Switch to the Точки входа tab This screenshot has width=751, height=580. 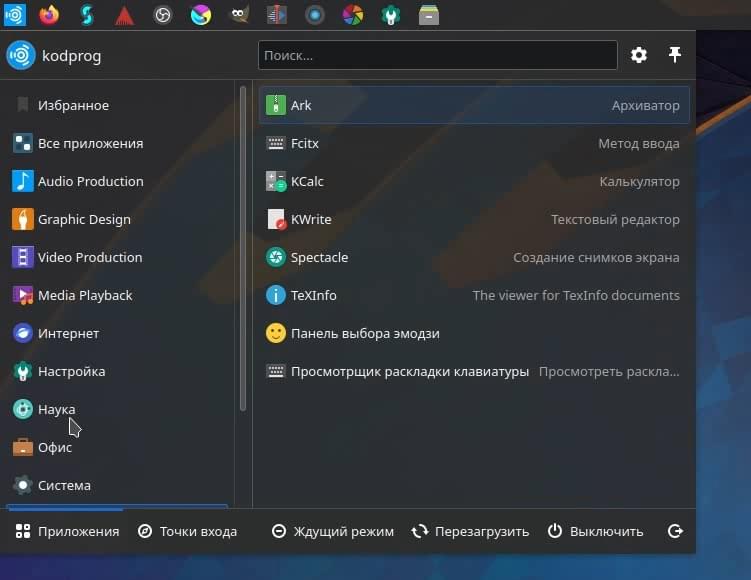[x=187, y=531]
